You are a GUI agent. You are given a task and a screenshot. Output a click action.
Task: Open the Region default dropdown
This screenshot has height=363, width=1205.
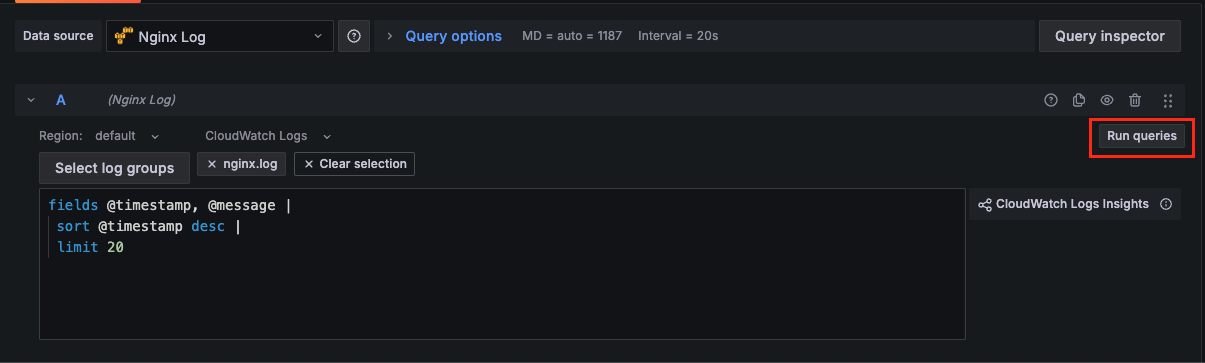coord(127,136)
